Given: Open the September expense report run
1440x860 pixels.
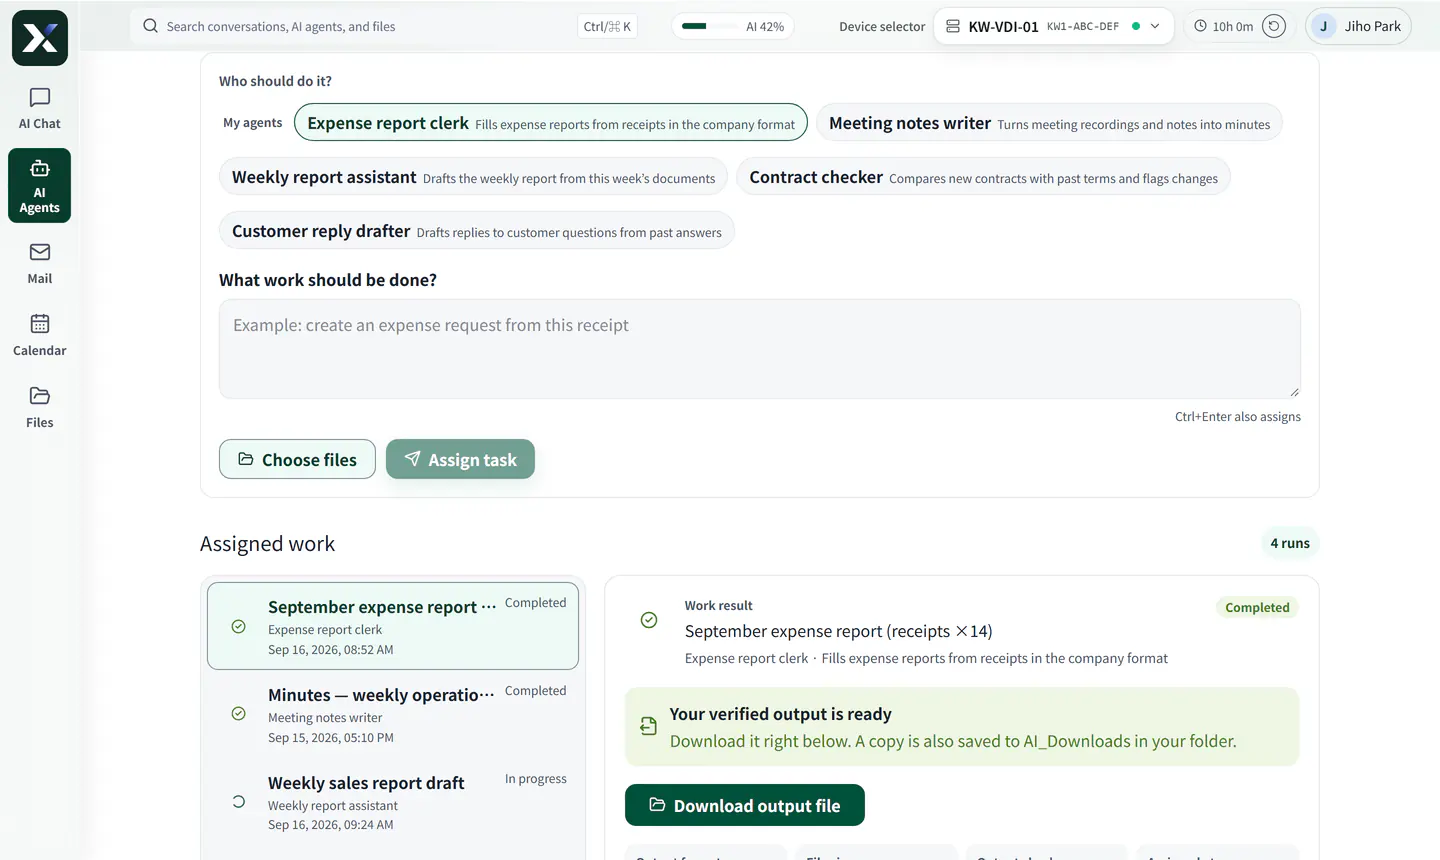Looking at the screenshot, I should [x=393, y=626].
